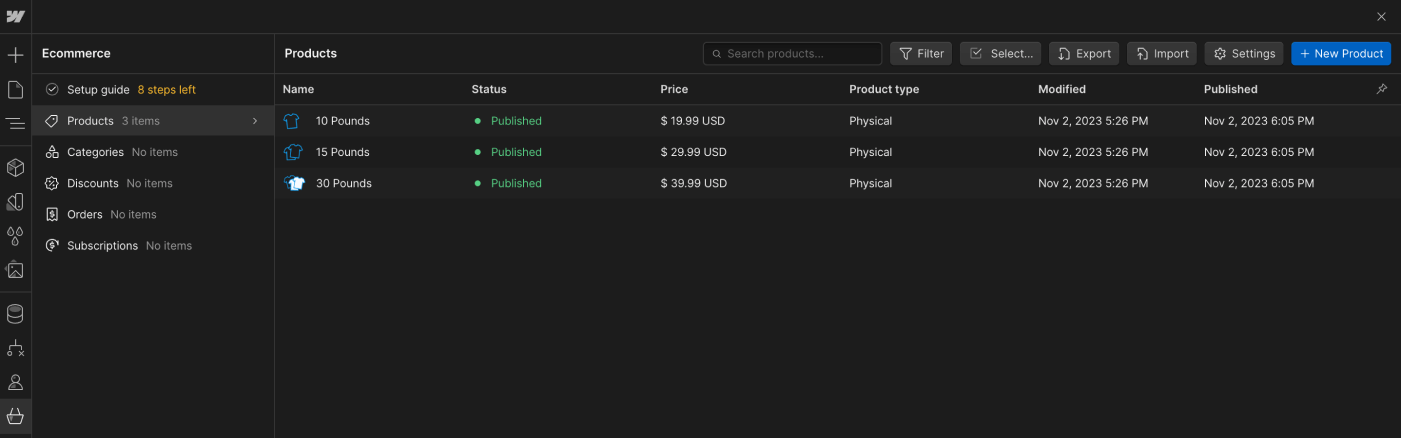Image resolution: width=1401 pixels, height=438 pixels.
Task: Open the Navigator panel icon
Action: tap(15, 124)
